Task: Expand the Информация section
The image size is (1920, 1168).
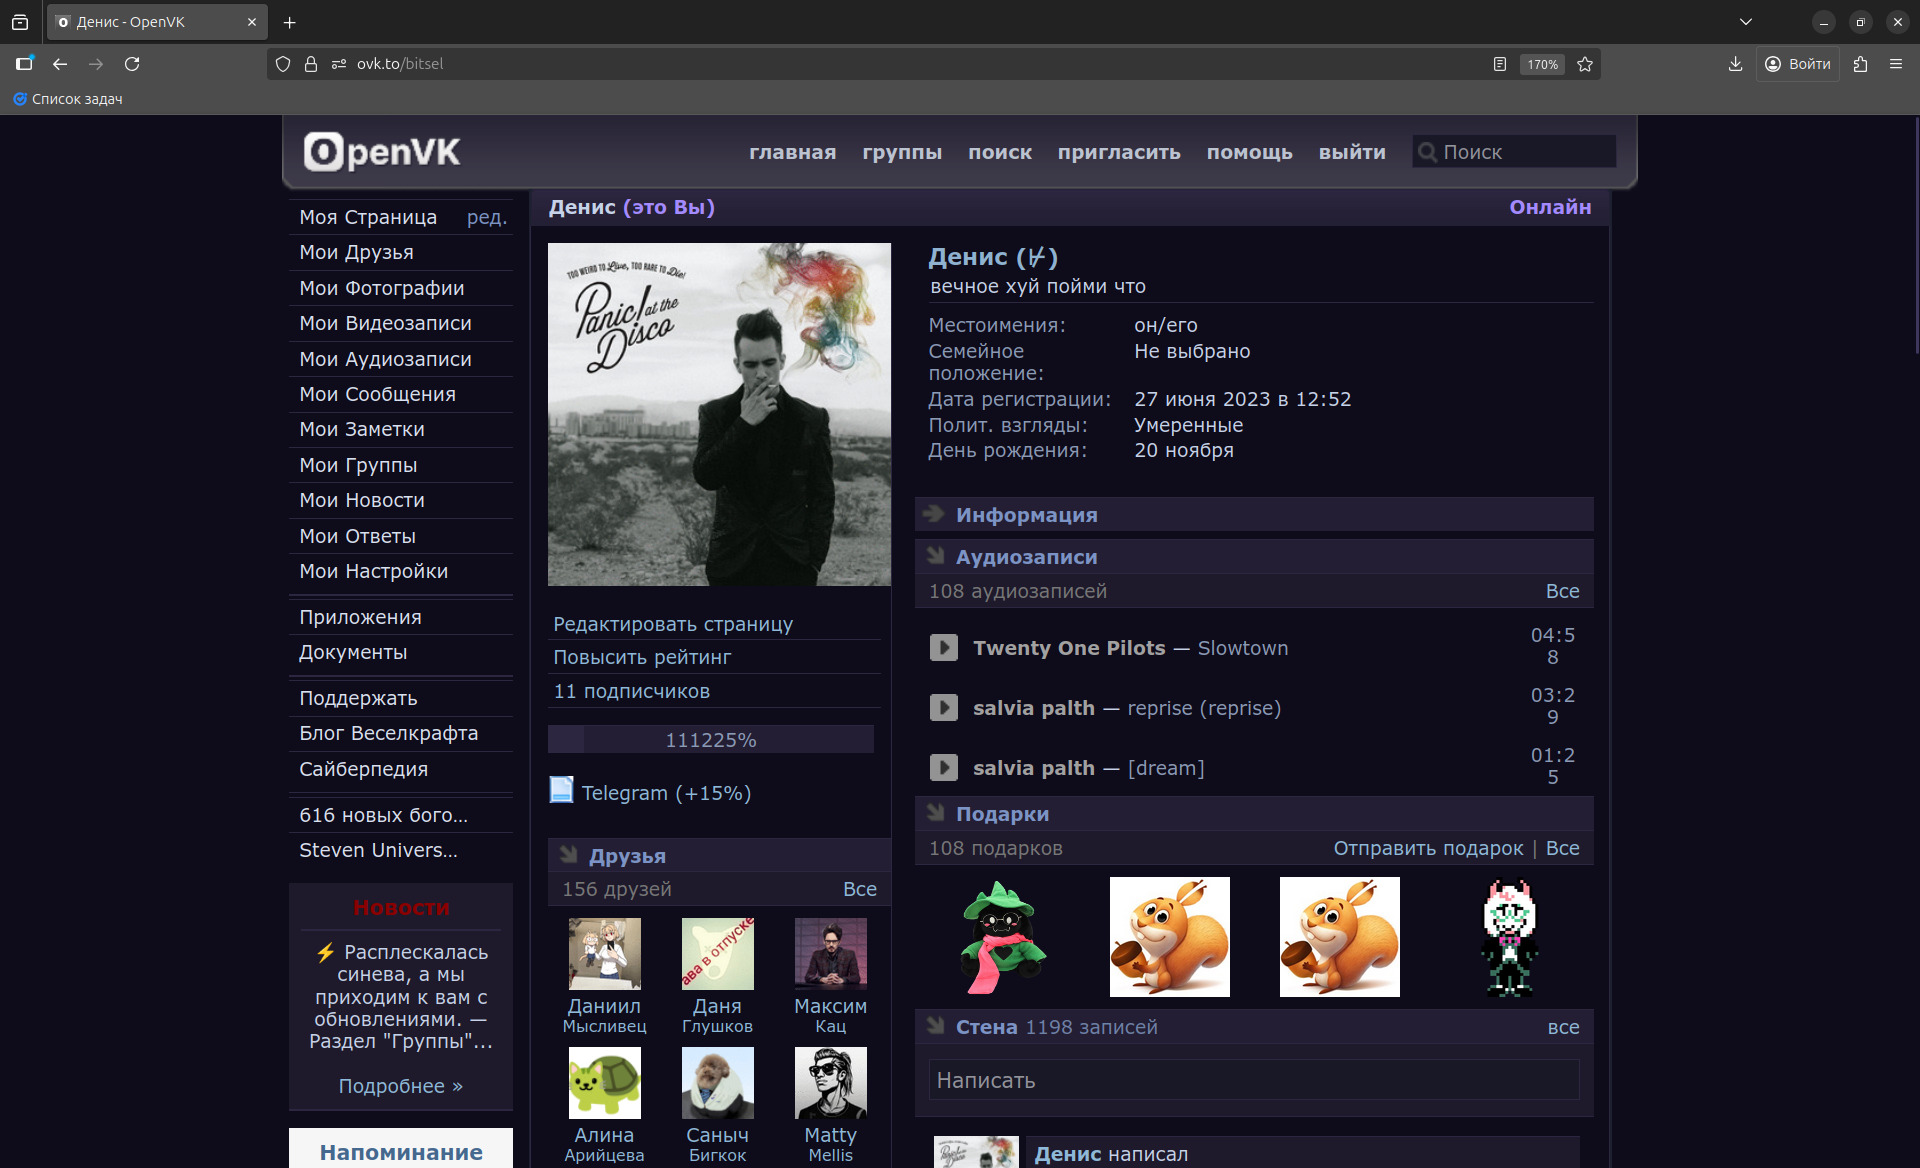Action: coord(1026,515)
